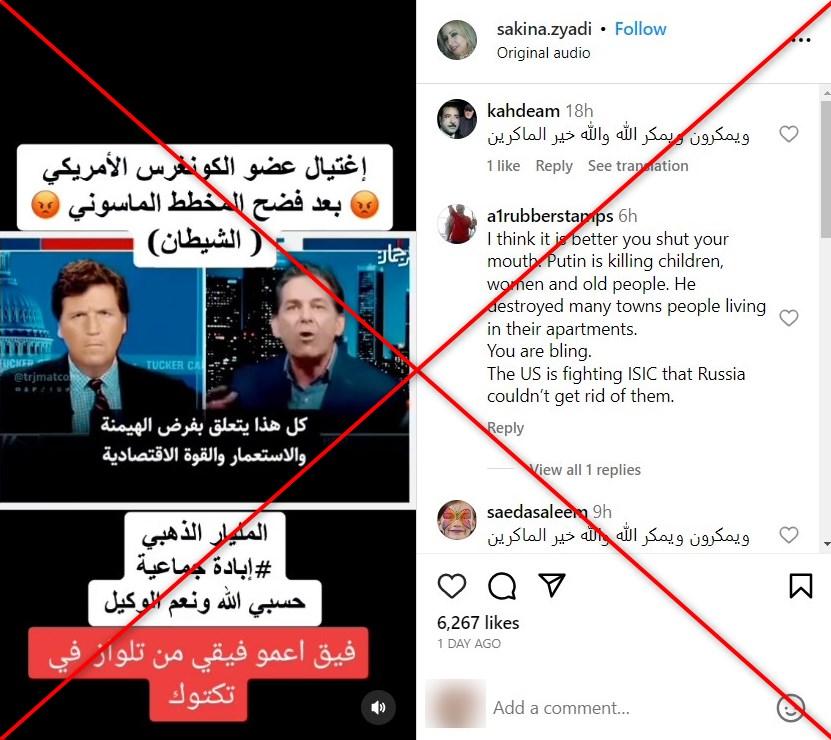
Task: Save post with bookmark icon
Action: [801, 586]
